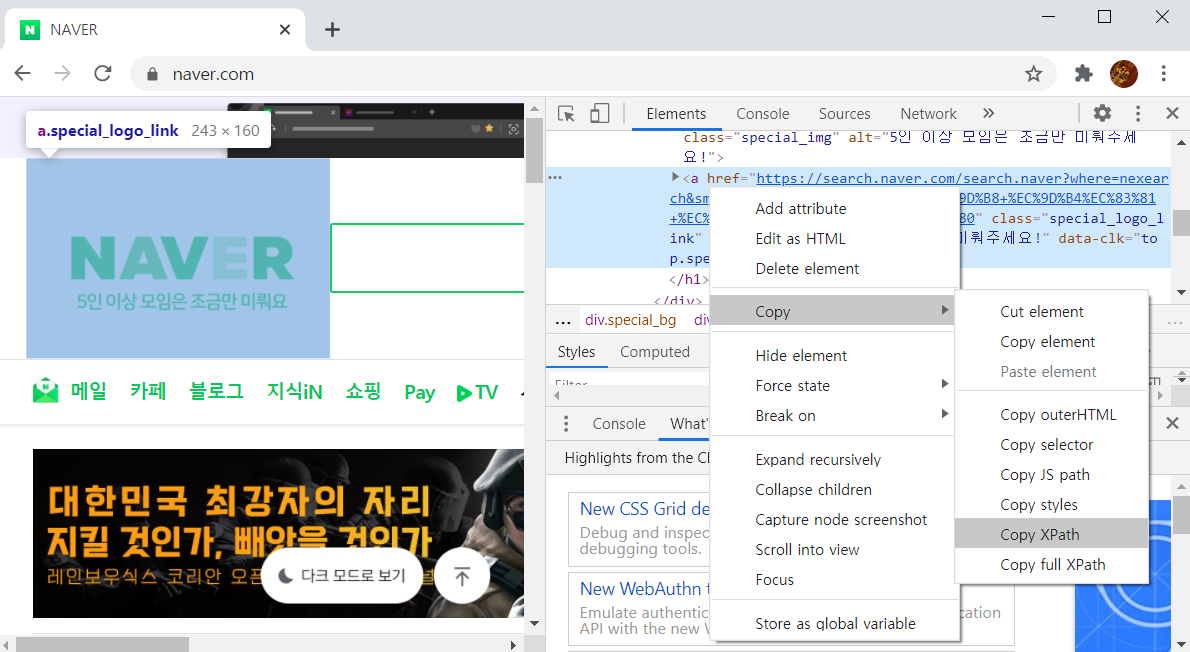Viewport: 1190px width, 652px height.
Task: Open the Copy submenu
Action: 833,311
